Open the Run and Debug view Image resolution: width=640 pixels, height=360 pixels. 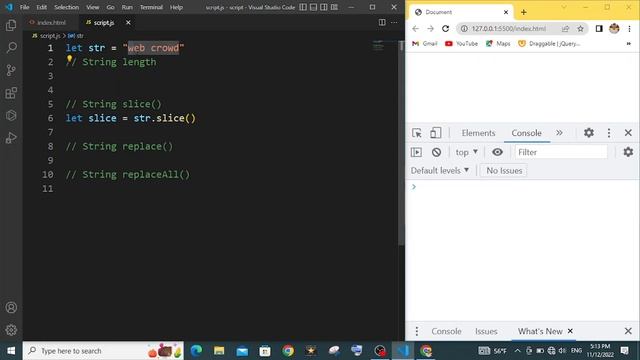pyautogui.click(x=11, y=138)
